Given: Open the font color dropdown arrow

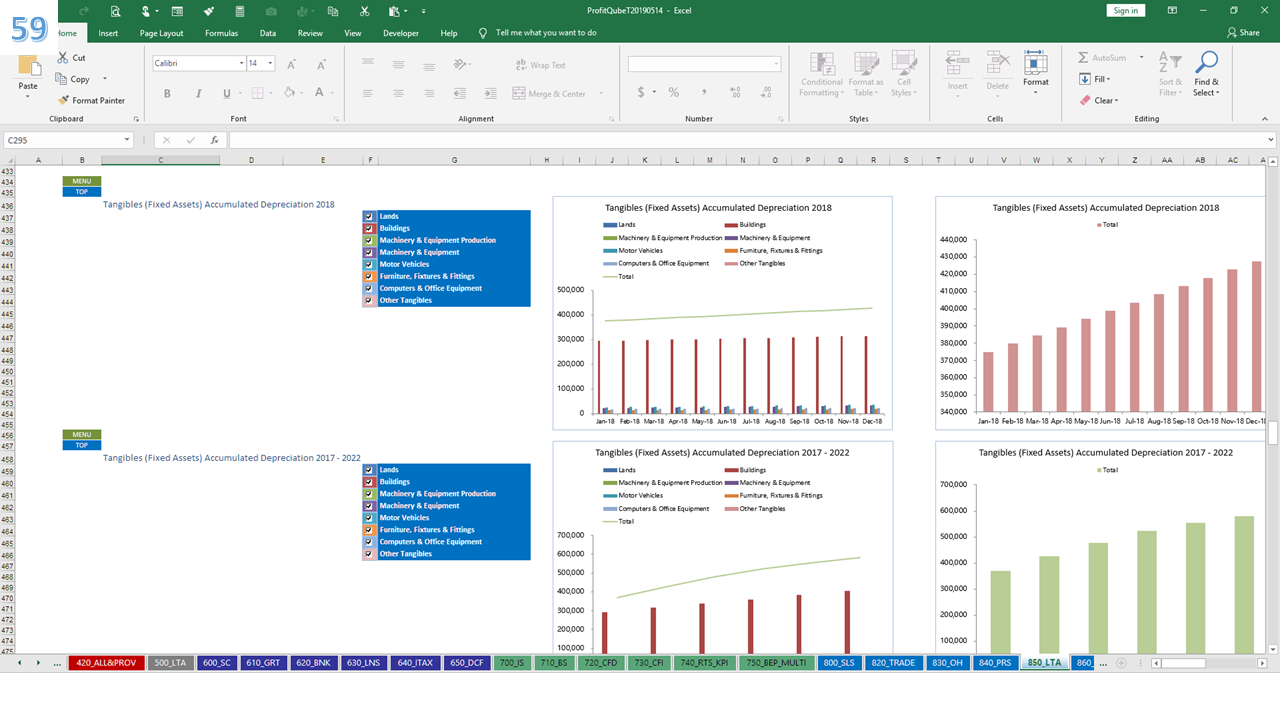Looking at the screenshot, I should tap(332, 93).
